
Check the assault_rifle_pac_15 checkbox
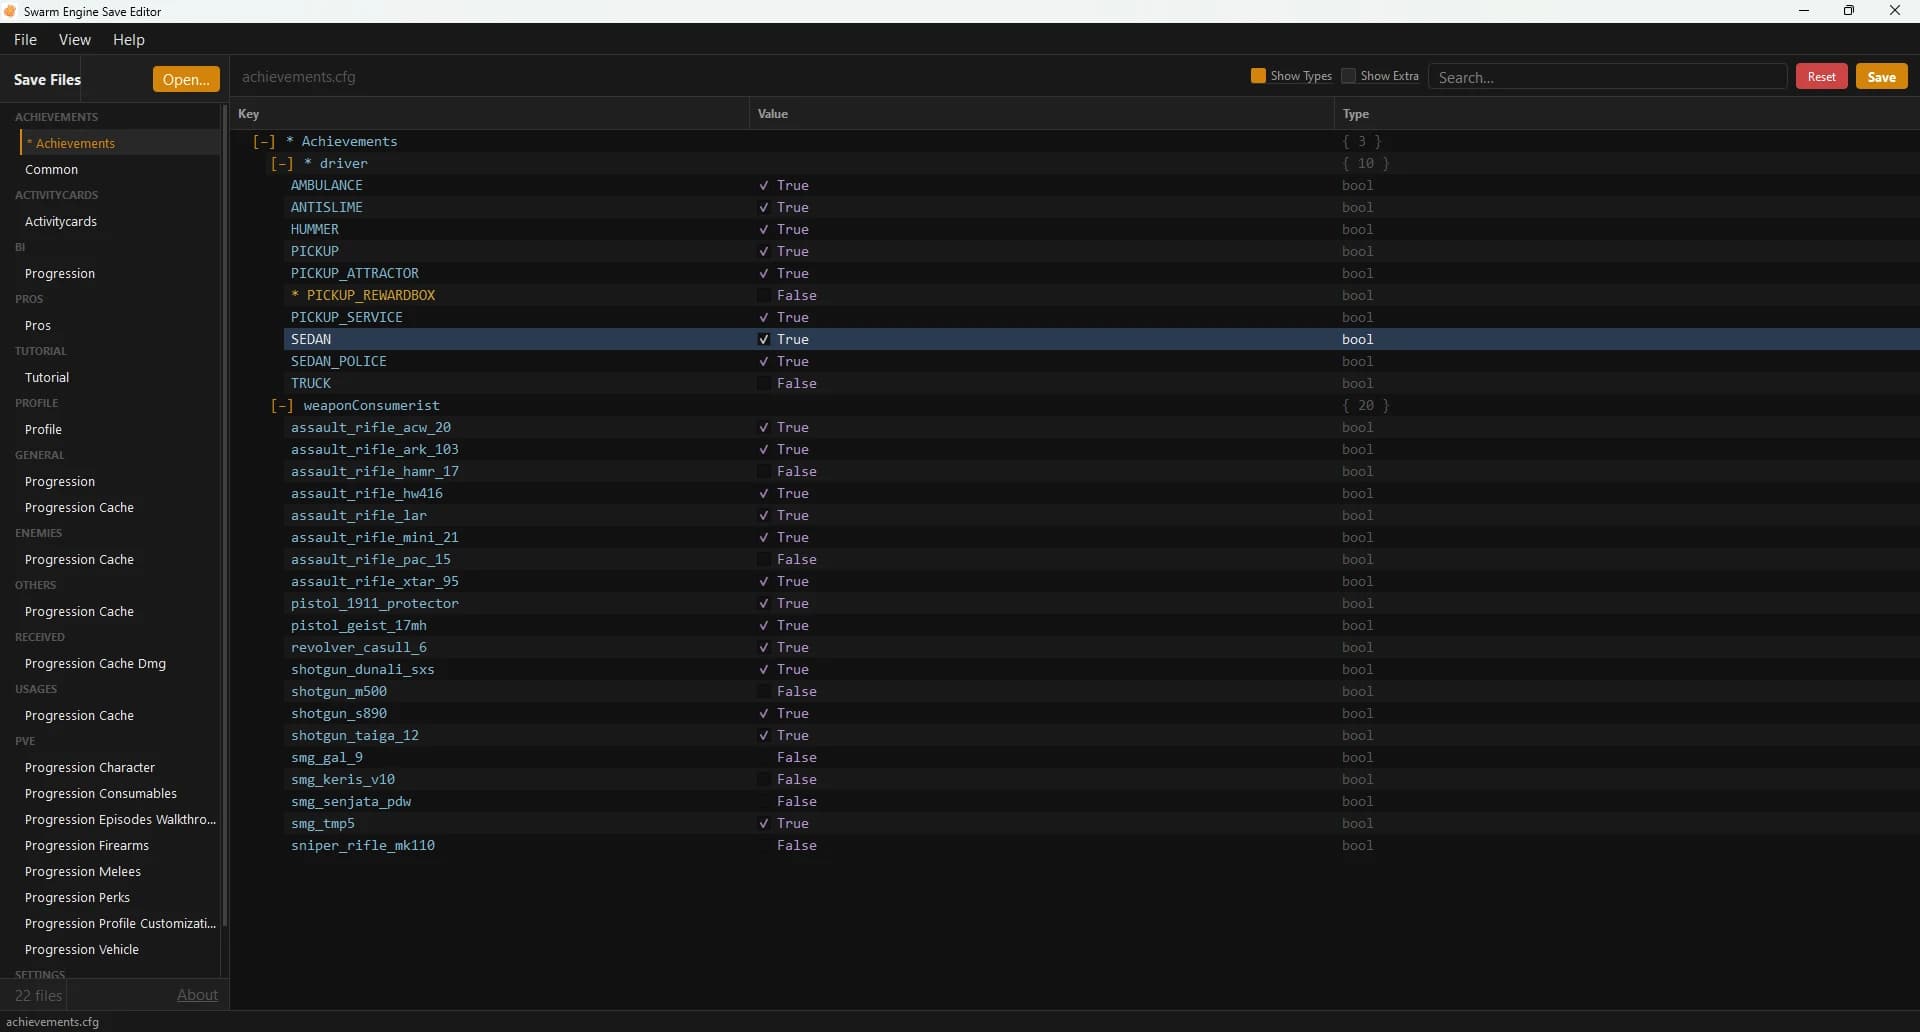click(763, 559)
